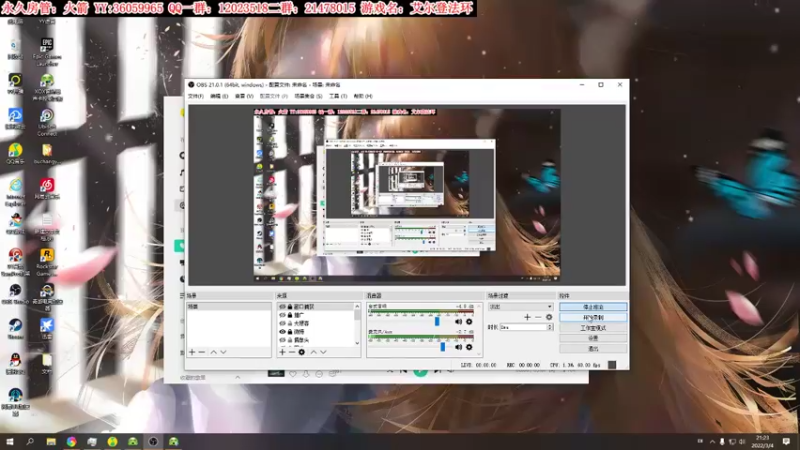
Task: Show hidden system tray icons chevron
Action: coord(712,441)
